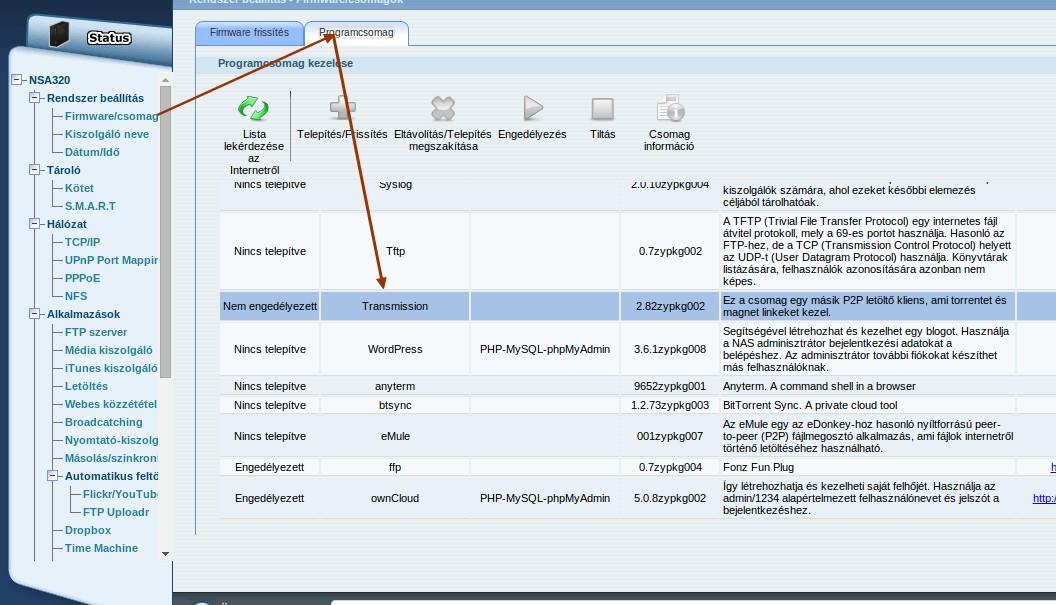Collapse the NSA320 root tree node

coord(17,79)
